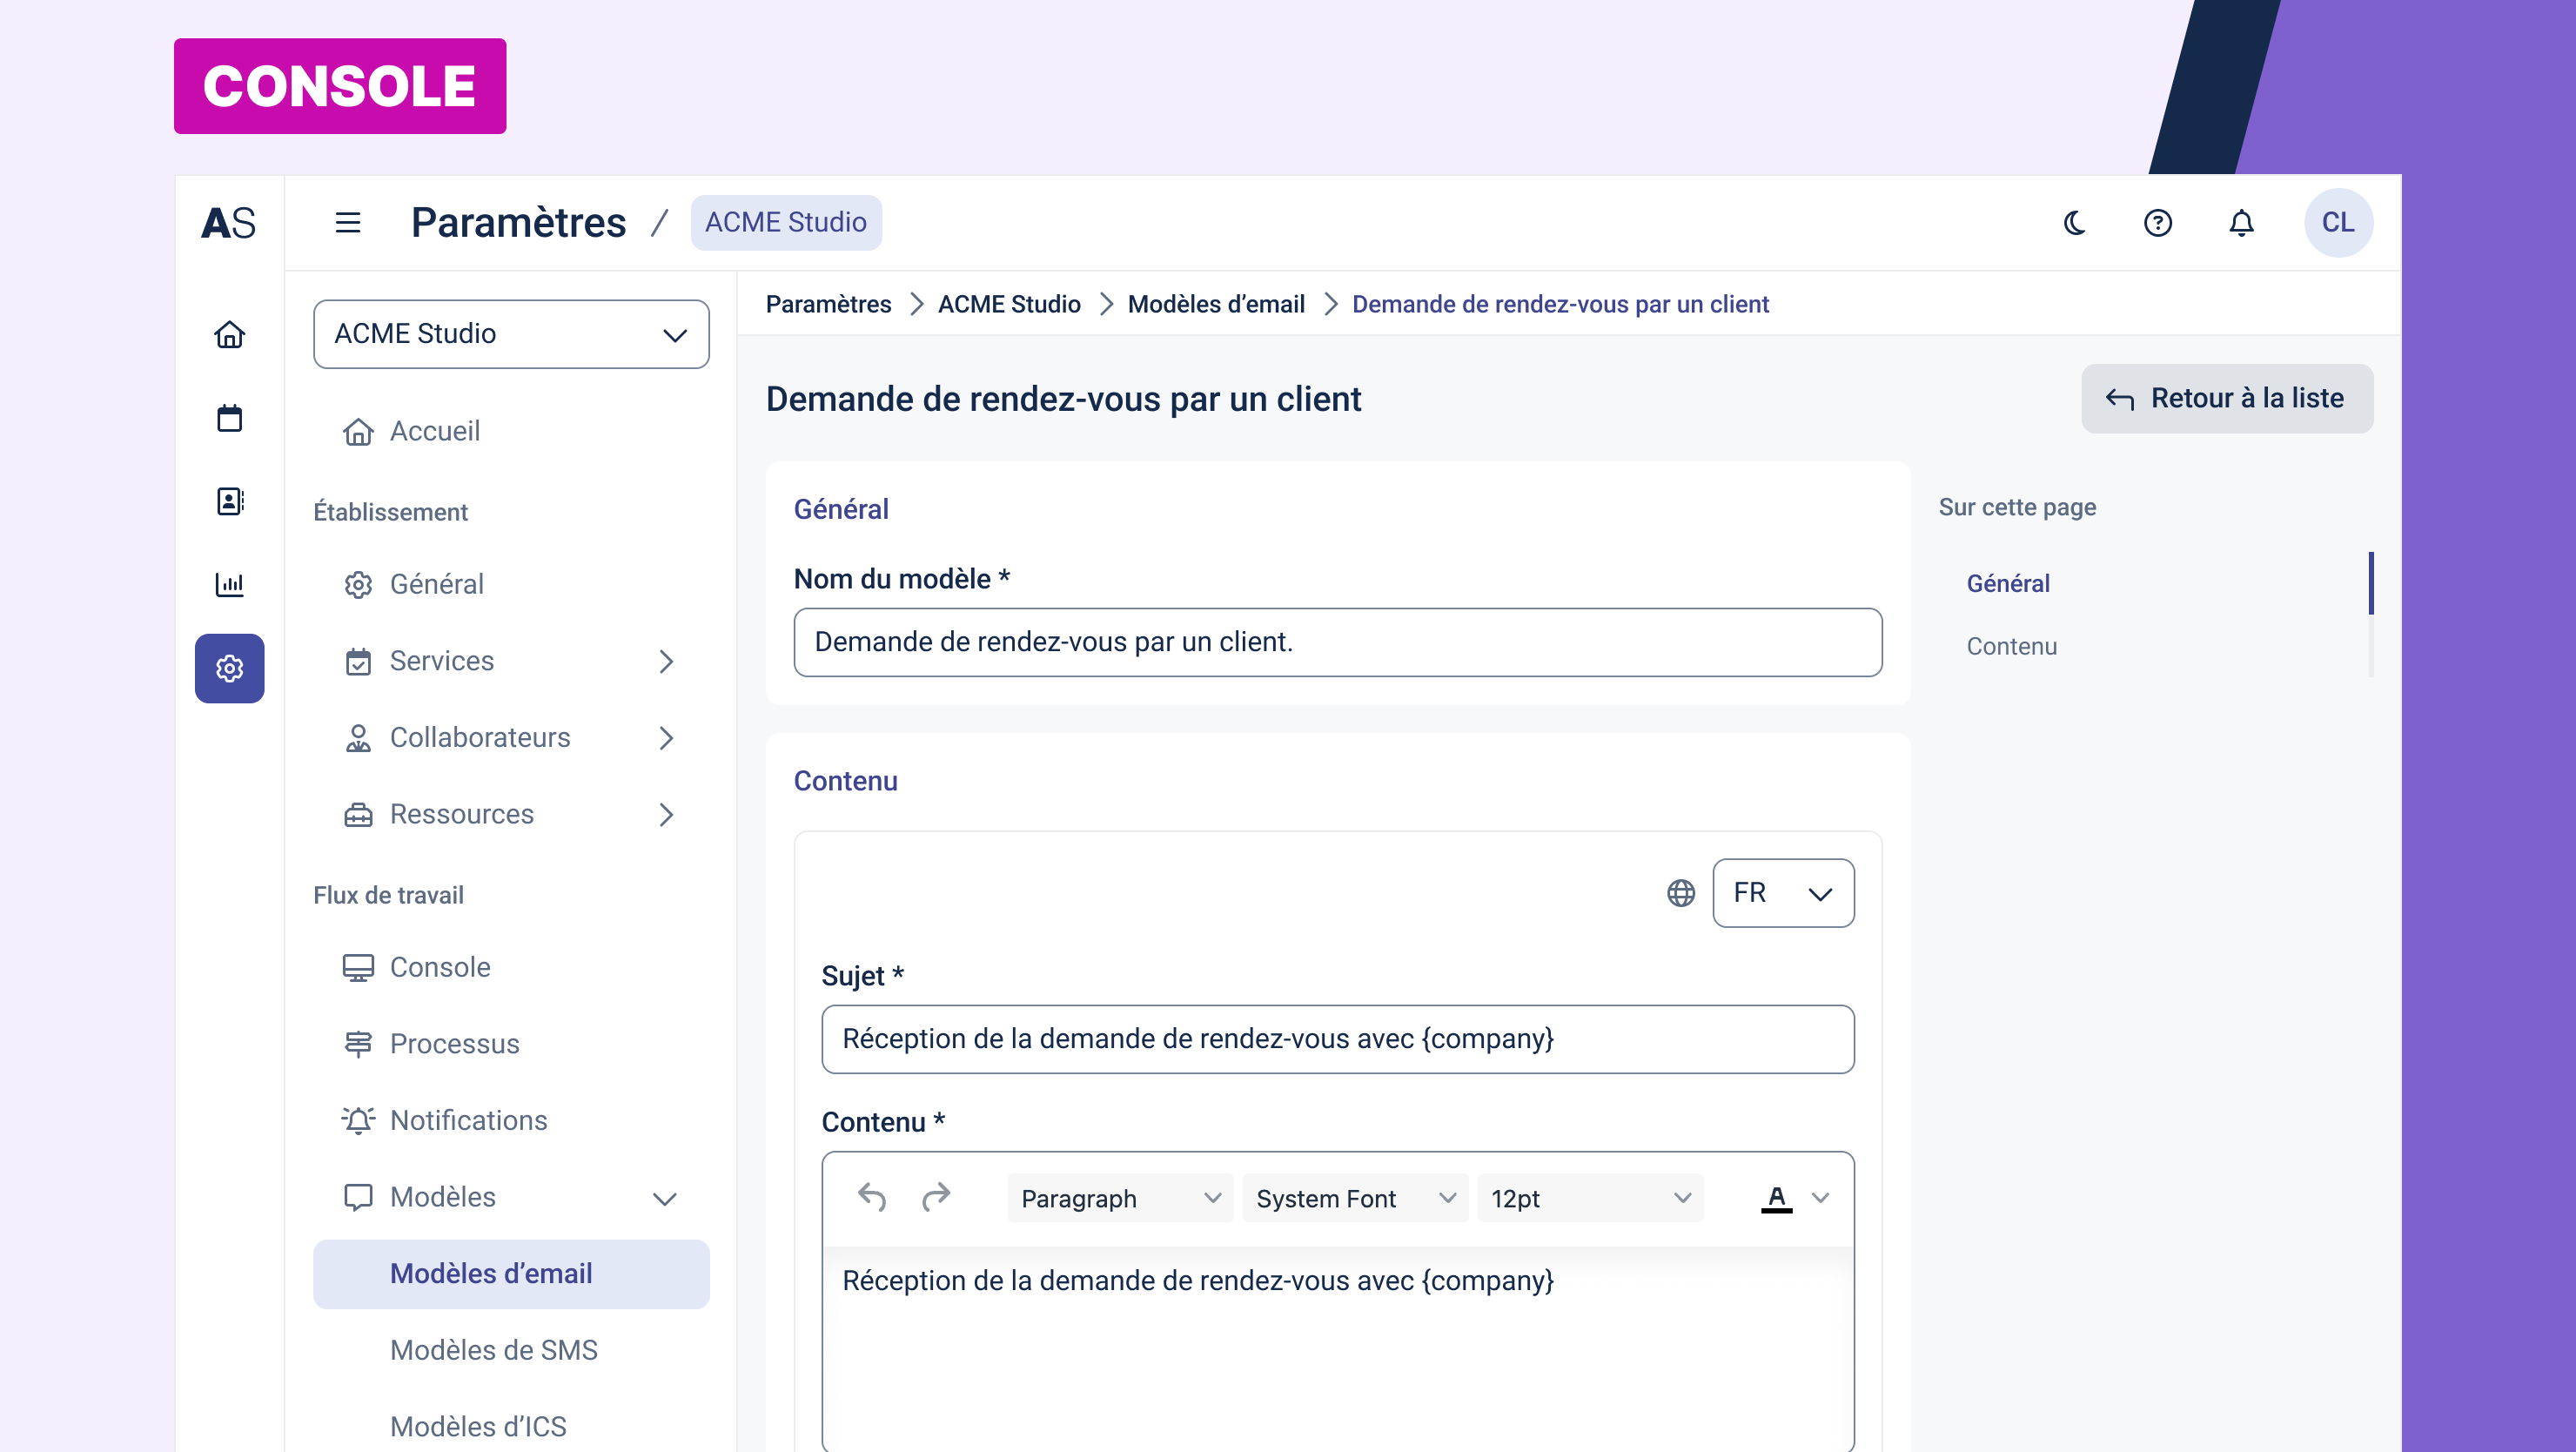The height and width of the screenshot is (1452, 2576).
Task: Open the ACME Studio establishment dropdown
Action: tap(511, 334)
